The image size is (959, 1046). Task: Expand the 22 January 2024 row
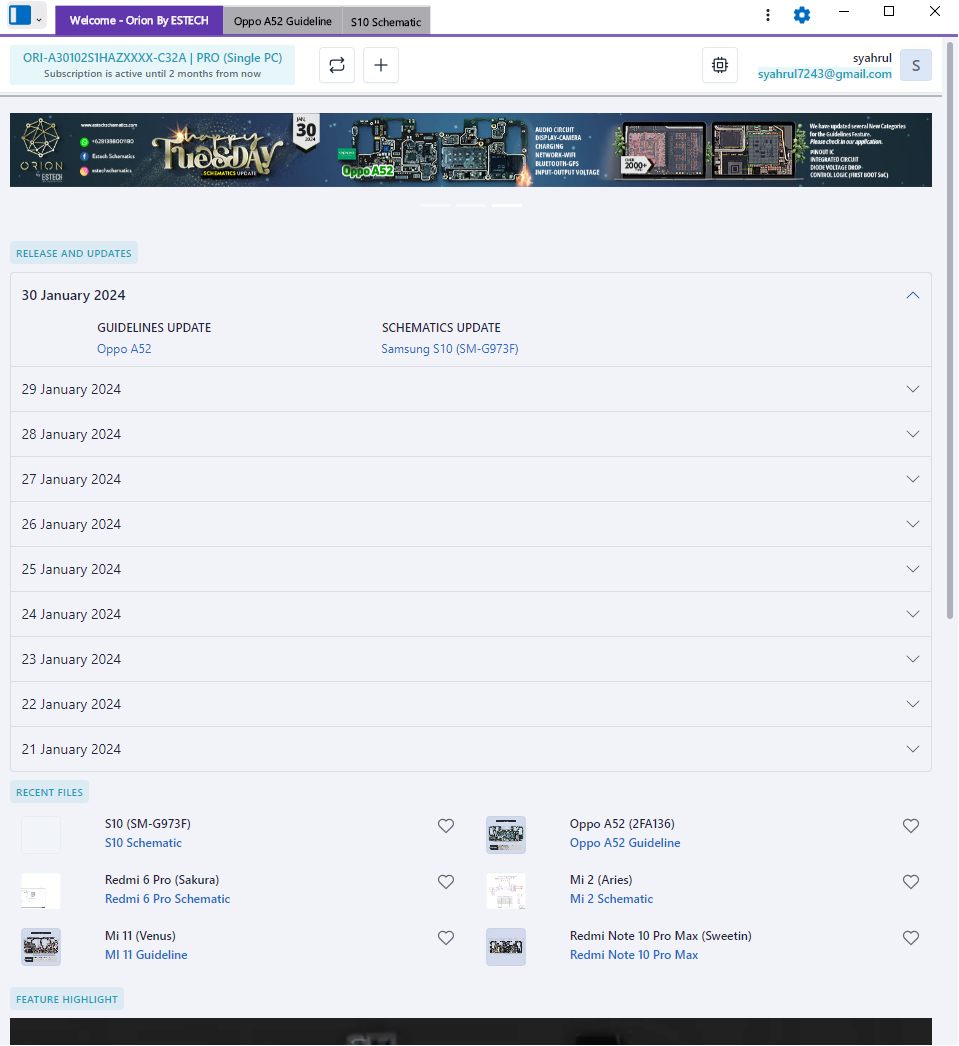click(471, 704)
